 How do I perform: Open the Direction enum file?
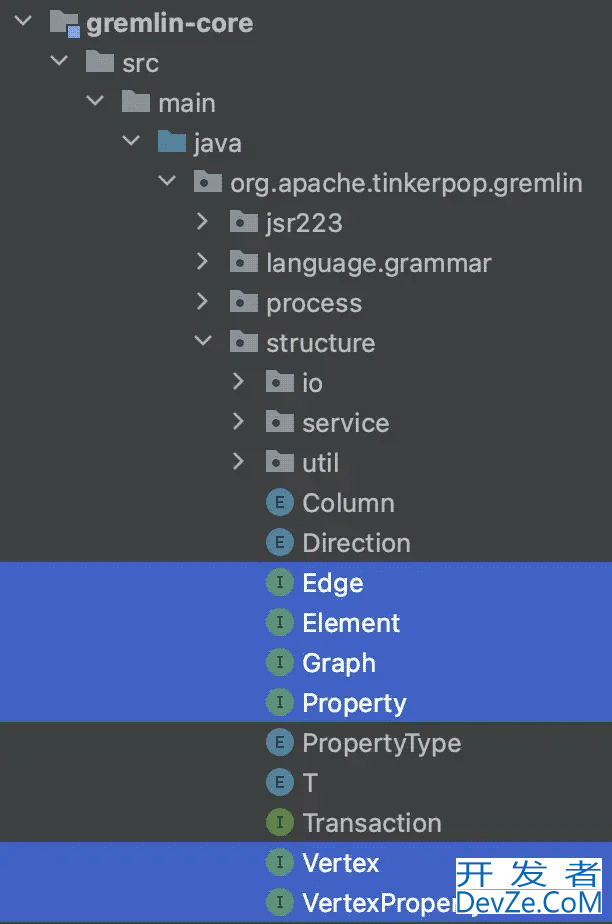tap(356, 543)
